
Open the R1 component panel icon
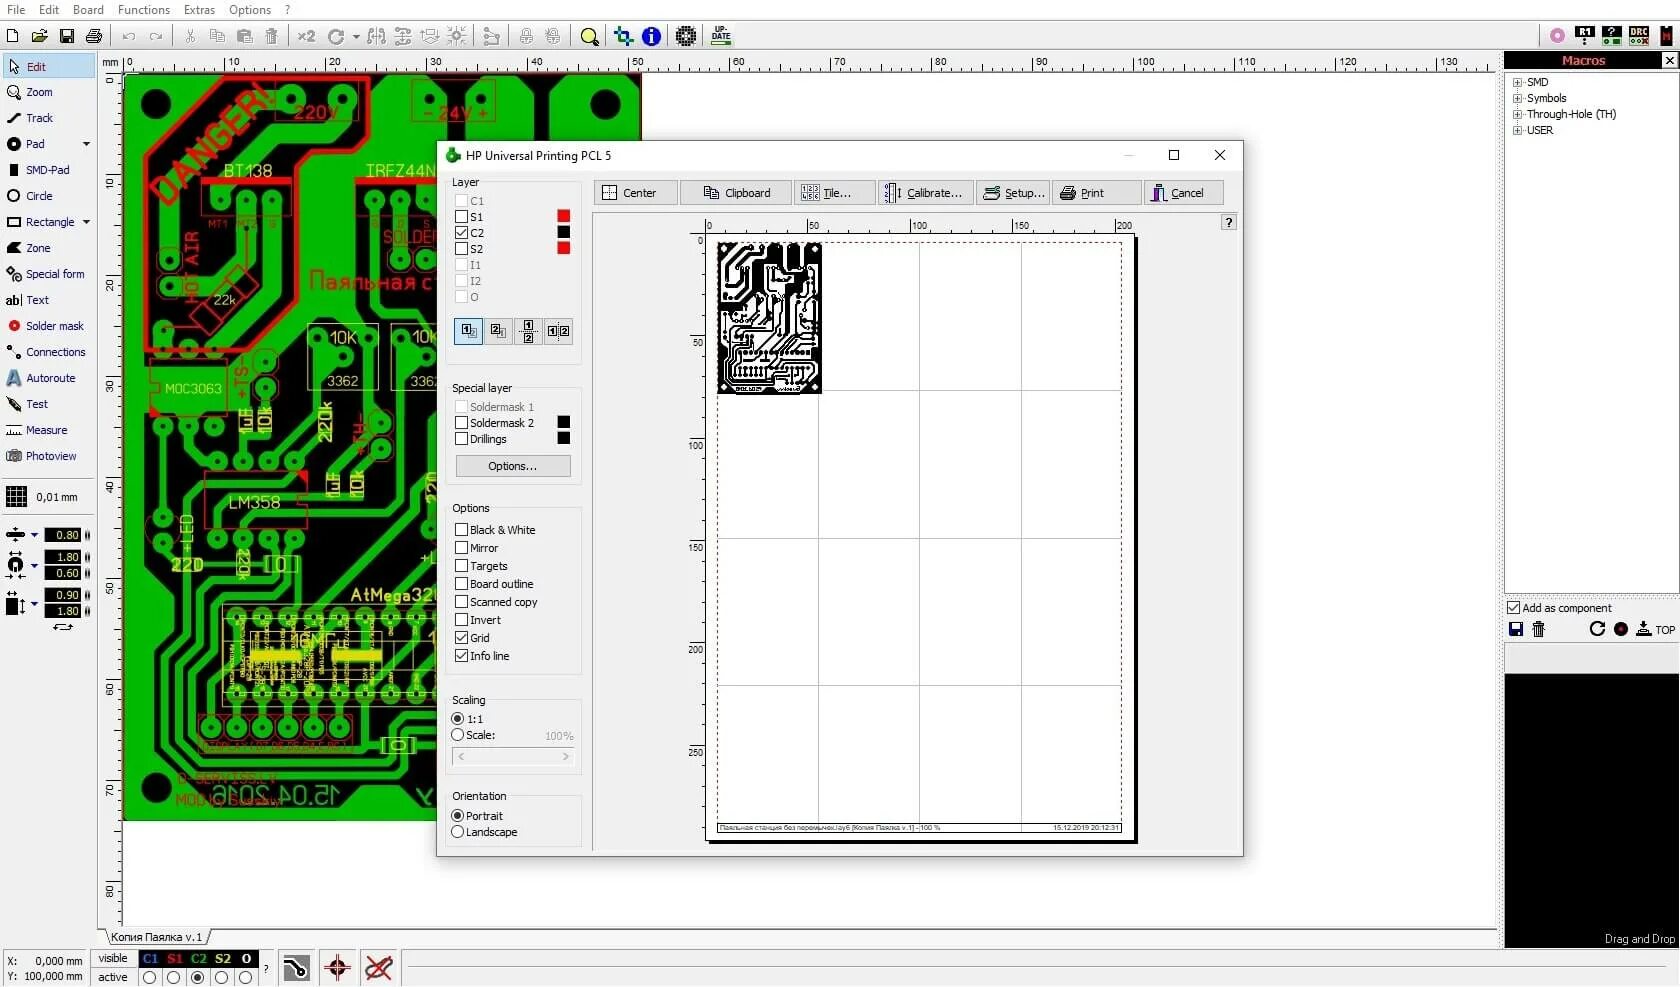1584,36
